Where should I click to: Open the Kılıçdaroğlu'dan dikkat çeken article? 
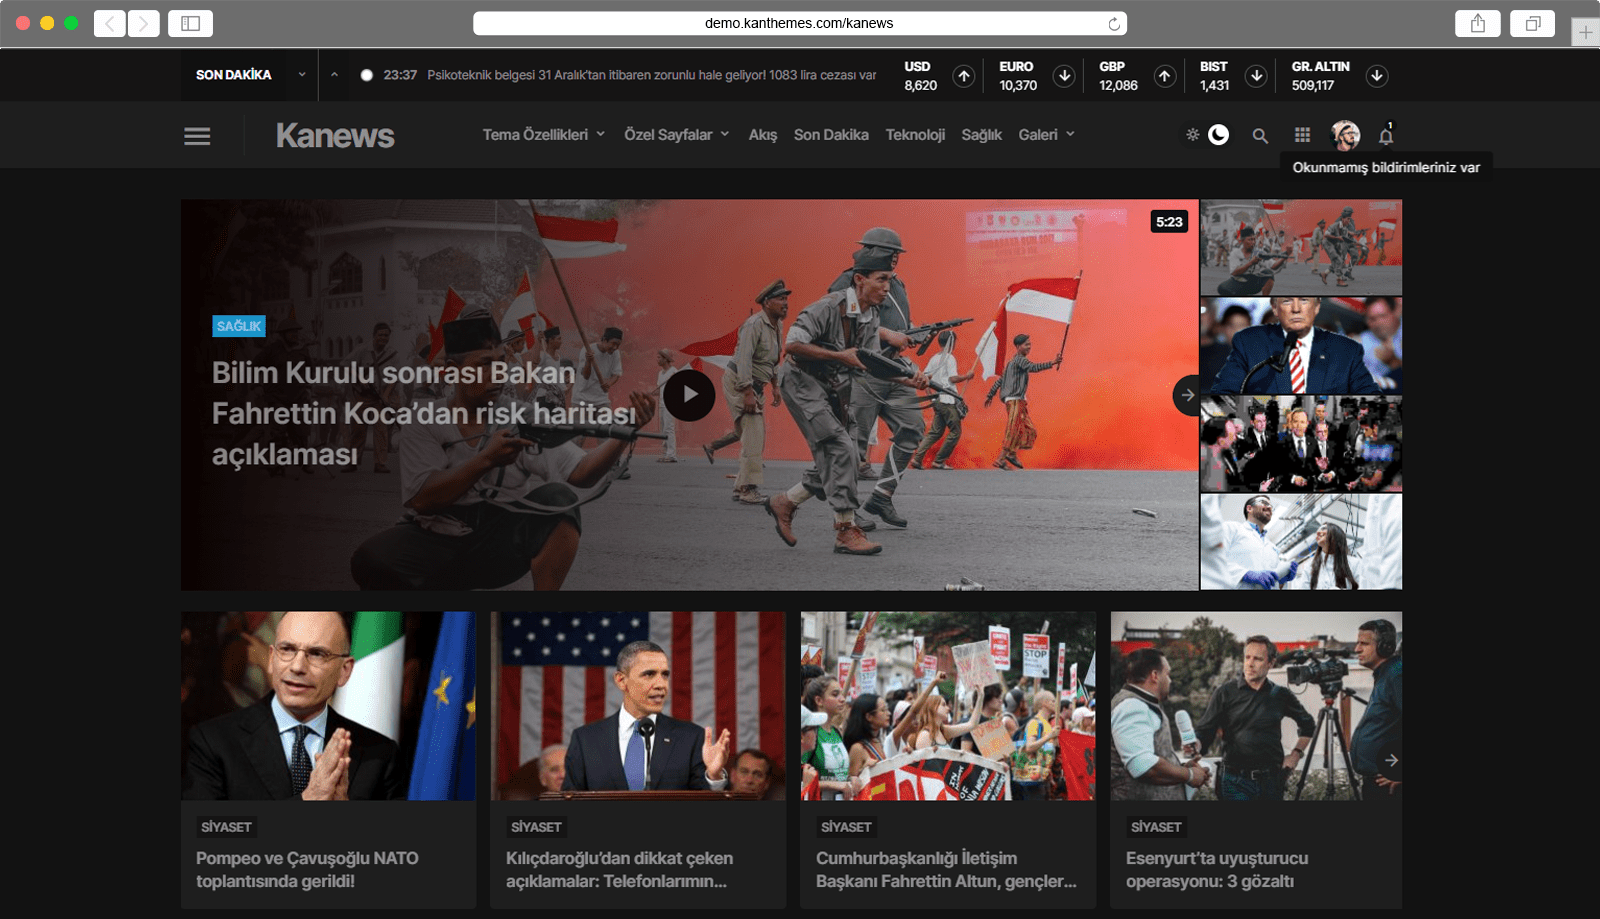click(x=619, y=870)
